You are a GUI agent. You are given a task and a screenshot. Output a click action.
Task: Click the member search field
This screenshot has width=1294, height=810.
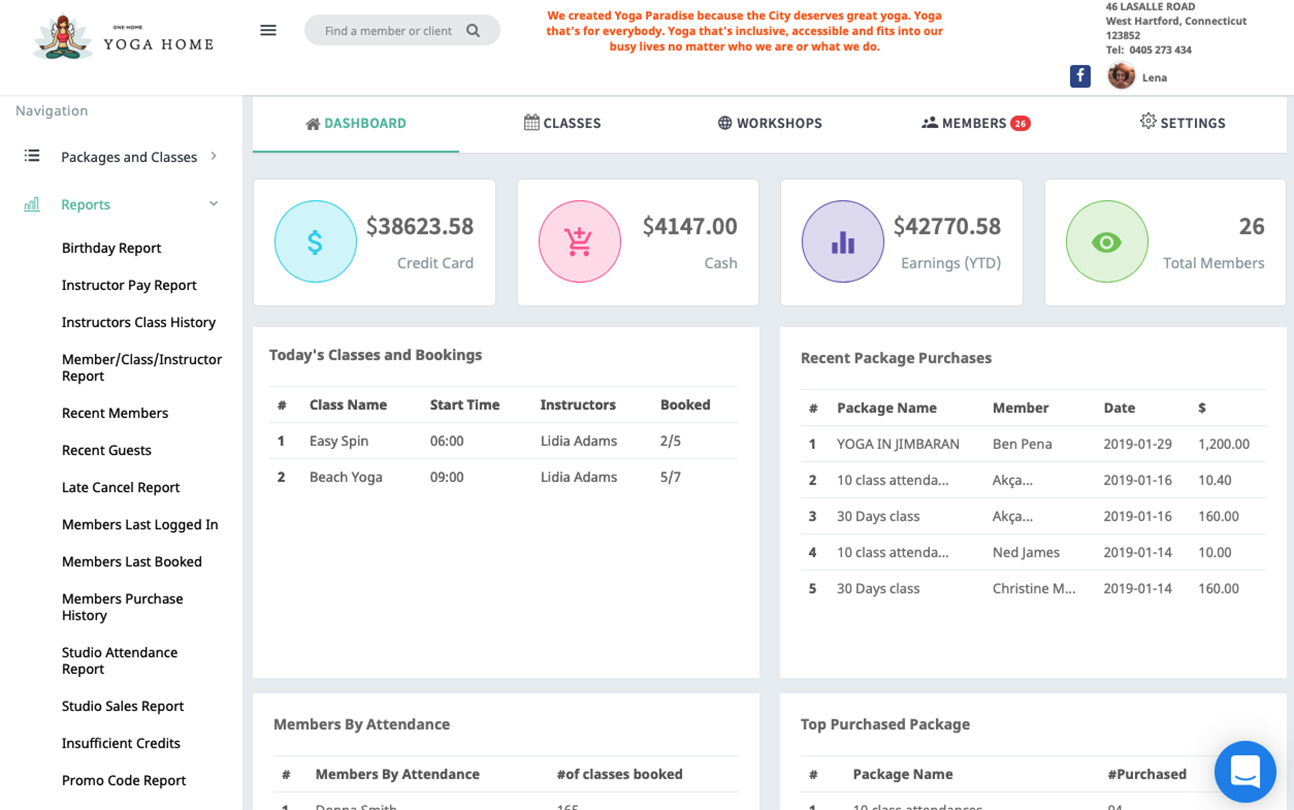(389, 31)
